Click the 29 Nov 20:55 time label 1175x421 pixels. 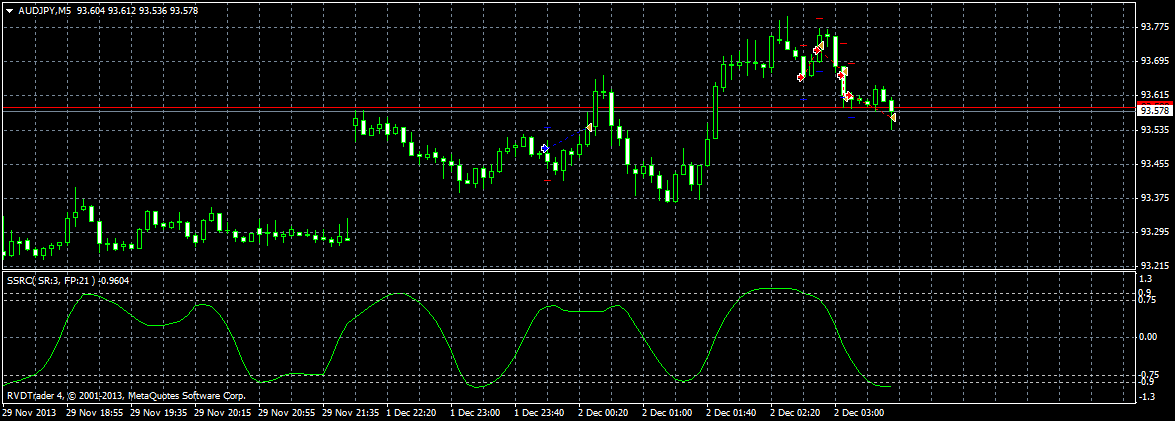pos(286,413)
